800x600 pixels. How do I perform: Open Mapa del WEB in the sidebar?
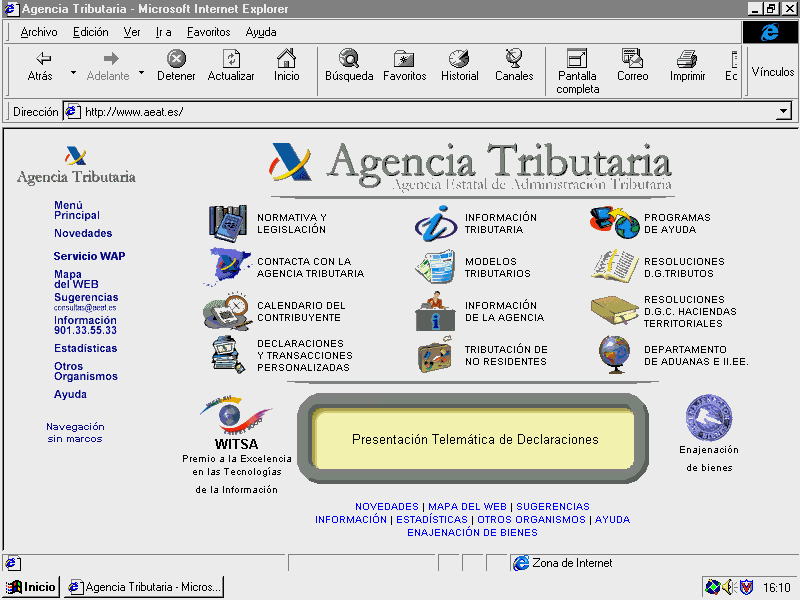[x=76, y=279]
